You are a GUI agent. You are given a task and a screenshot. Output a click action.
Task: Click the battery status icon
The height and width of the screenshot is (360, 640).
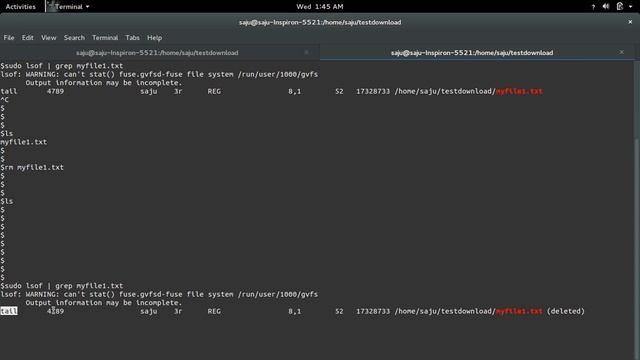(x=620, y=7)
